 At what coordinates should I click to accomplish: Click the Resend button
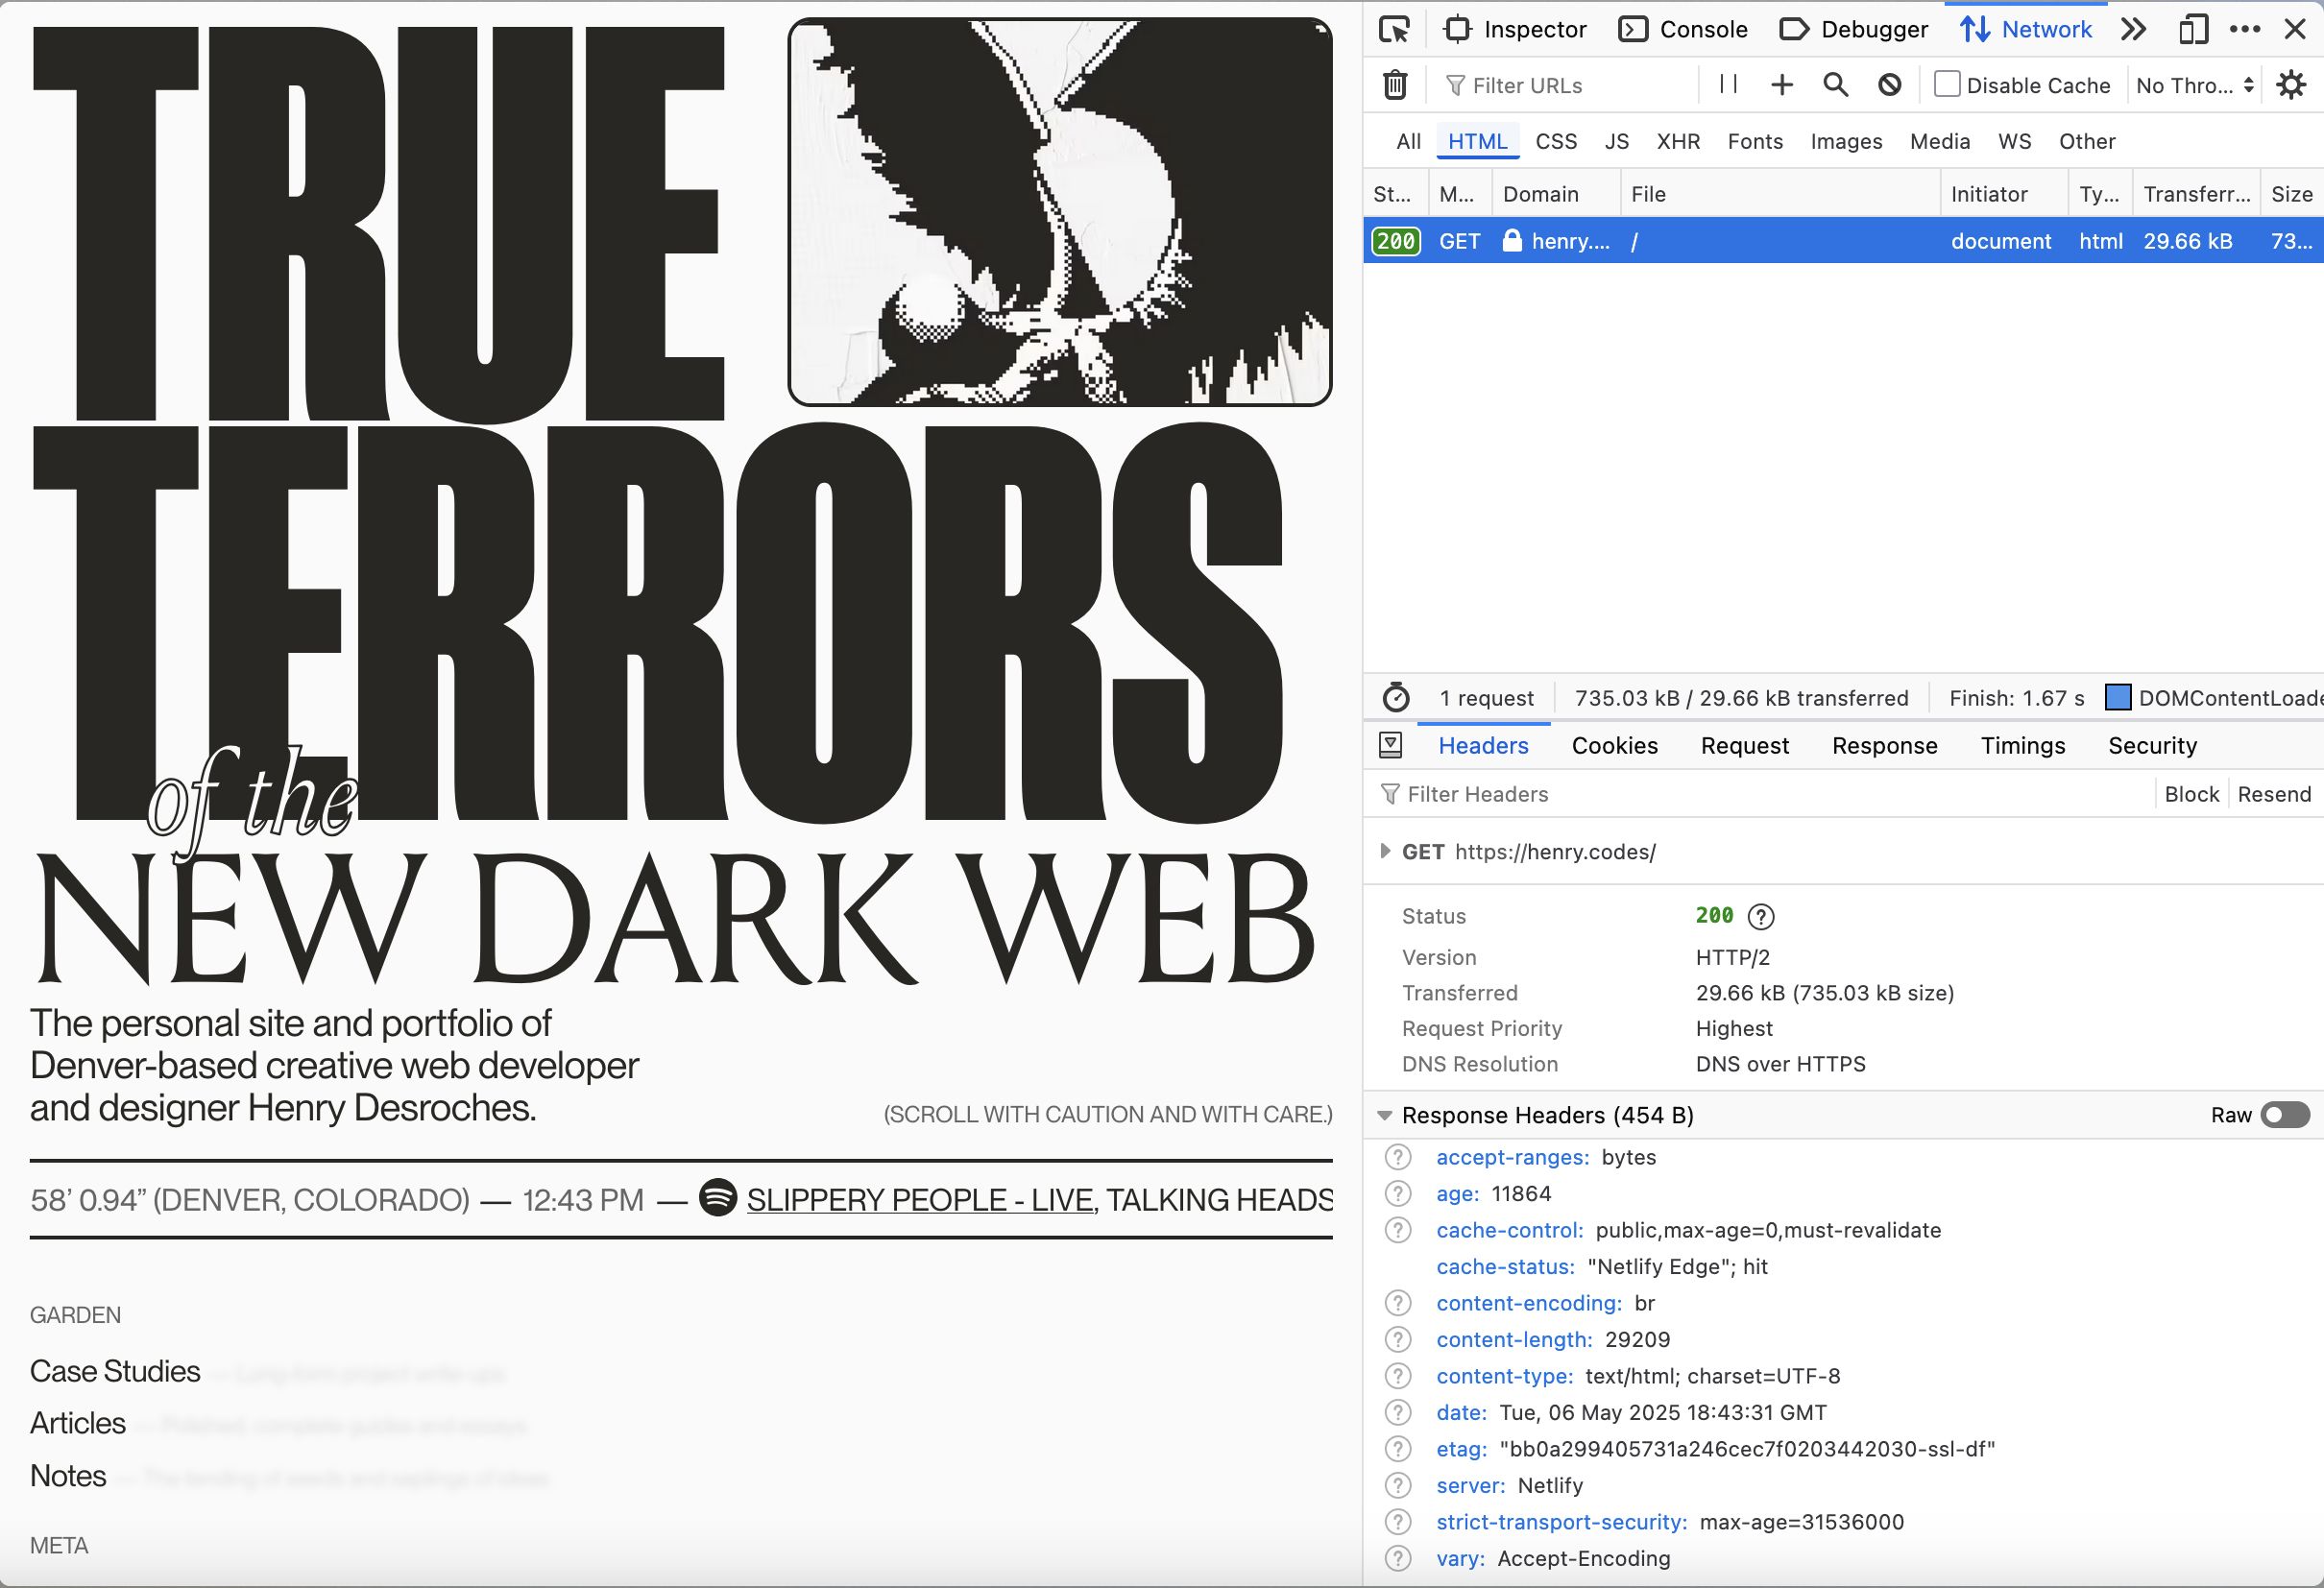(x=2273, y=794)
